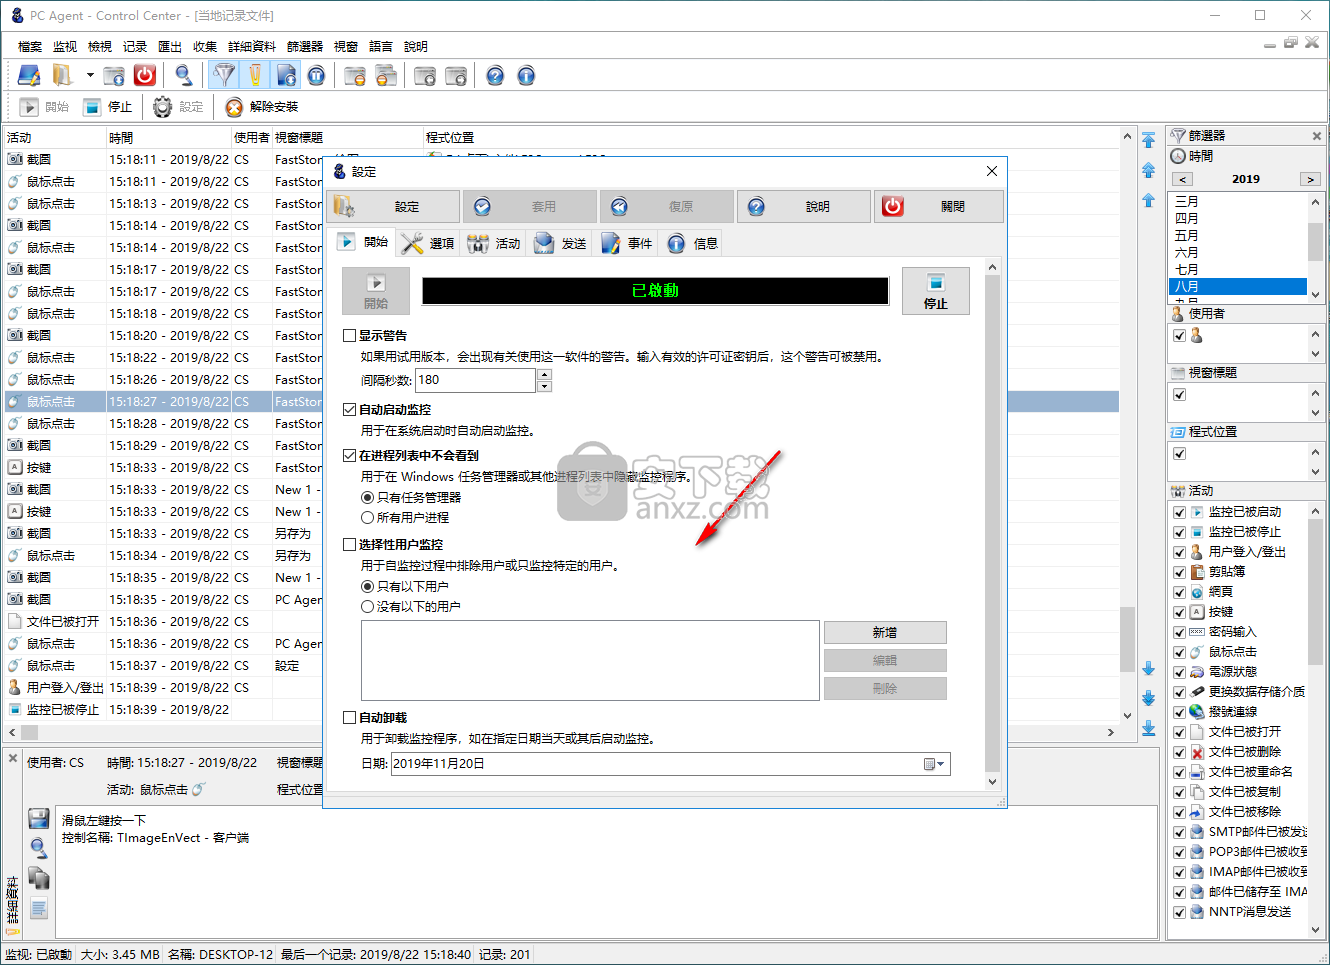The image size is (1330, 965).
Task: Uncheck 鼠标点击 activity filter checkbox
Action: 1180,652
